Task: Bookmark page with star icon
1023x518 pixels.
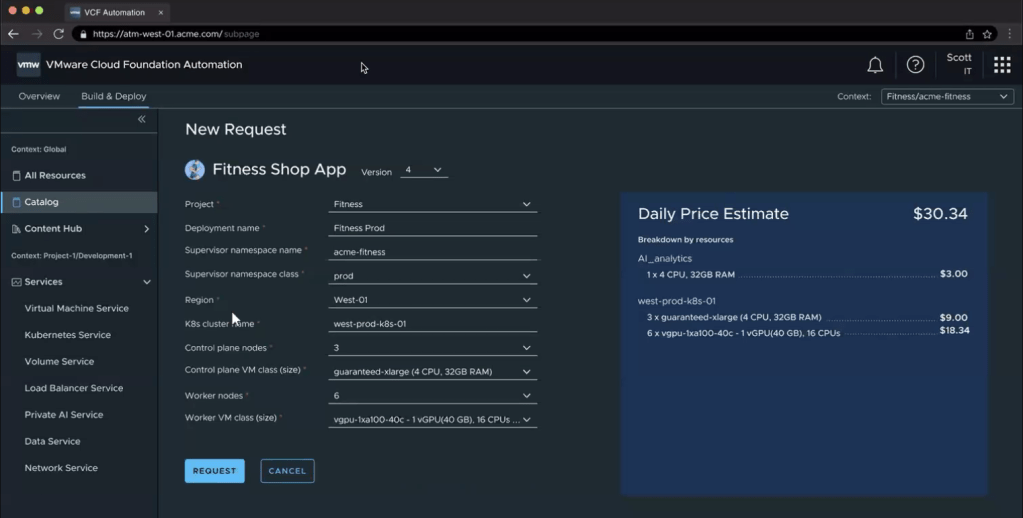Action: [x=987, y=34]
